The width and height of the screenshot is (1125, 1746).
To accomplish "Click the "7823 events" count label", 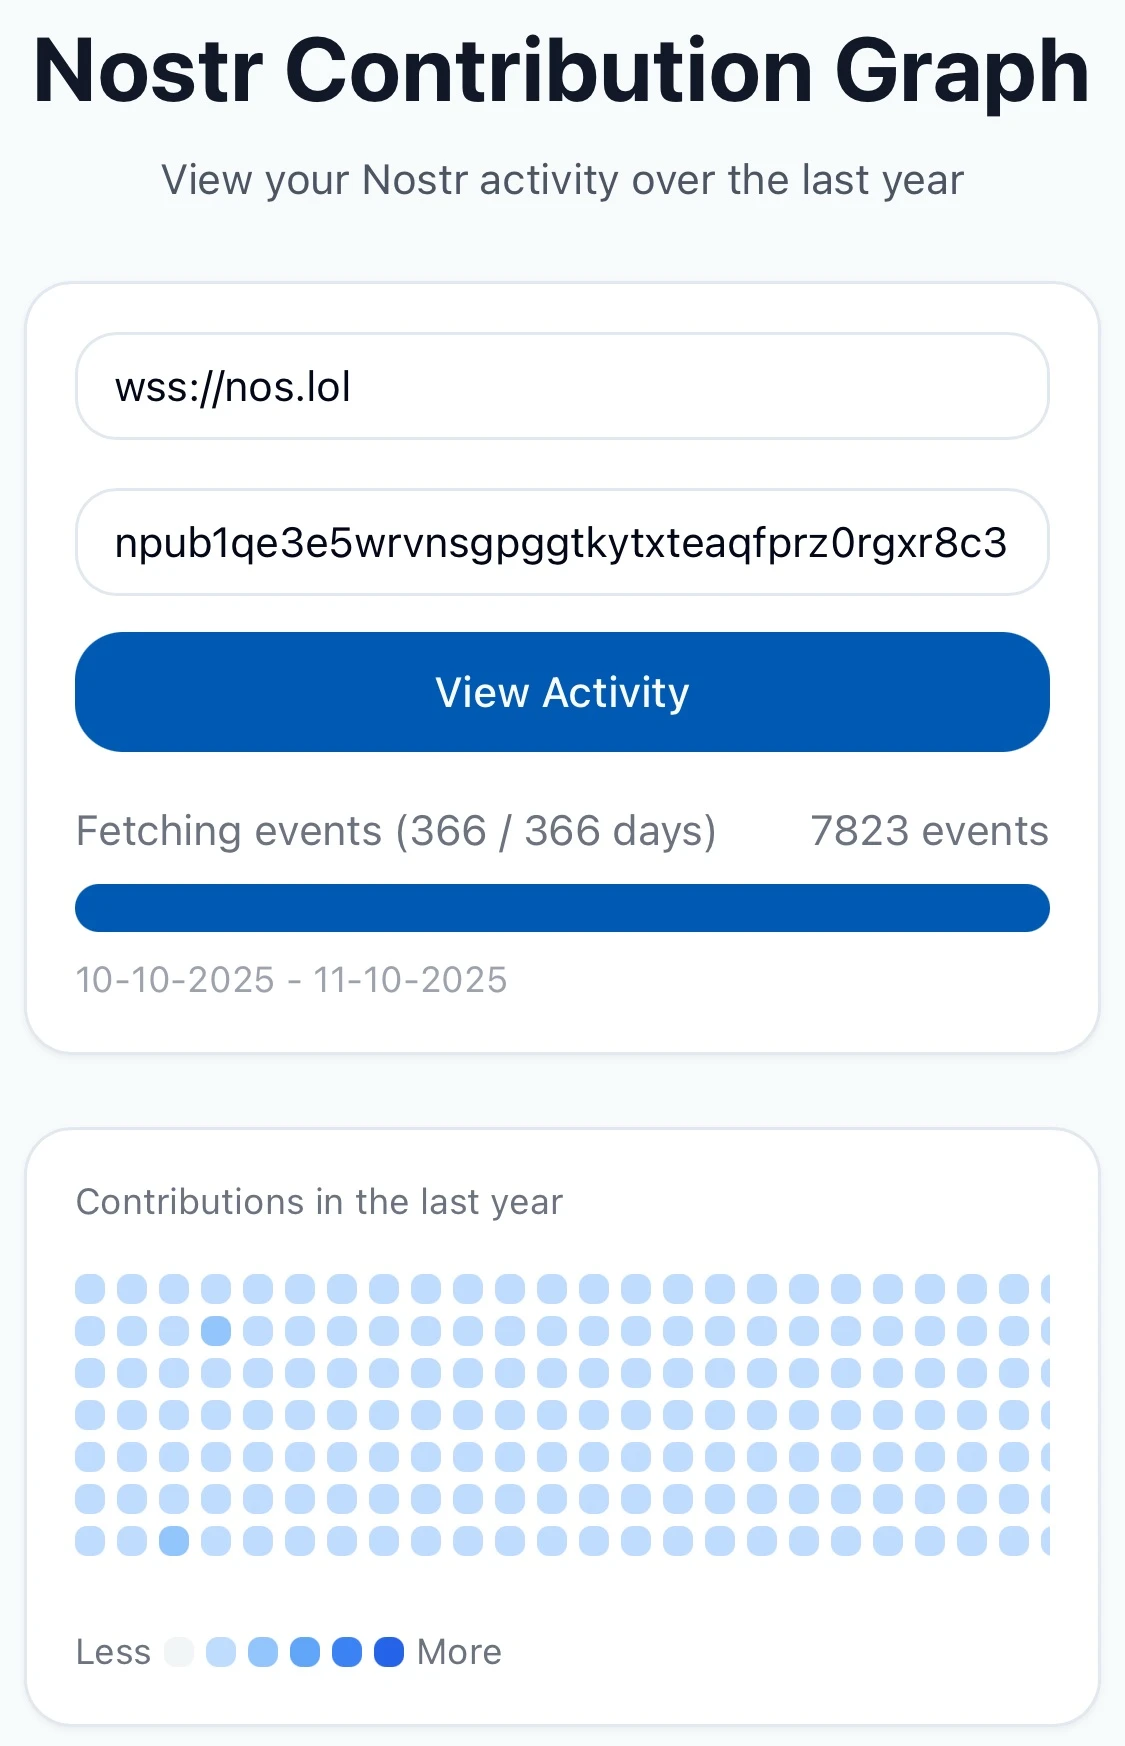I will (929, 831).
